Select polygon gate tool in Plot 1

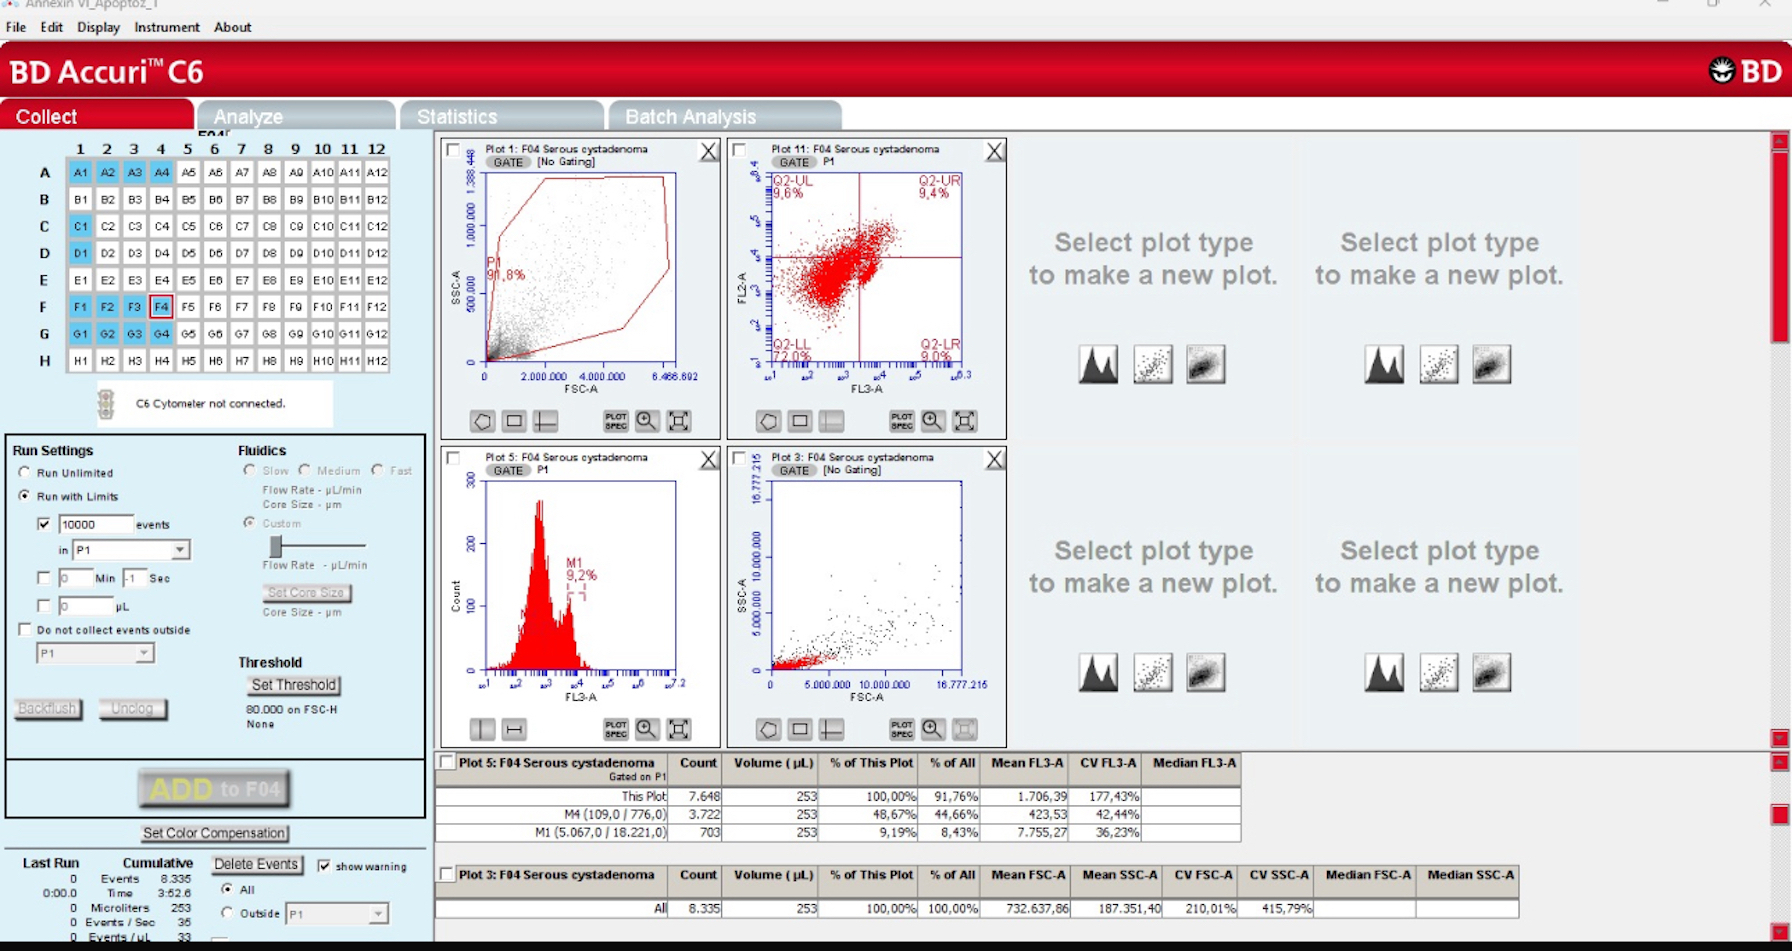coord(482,421)
